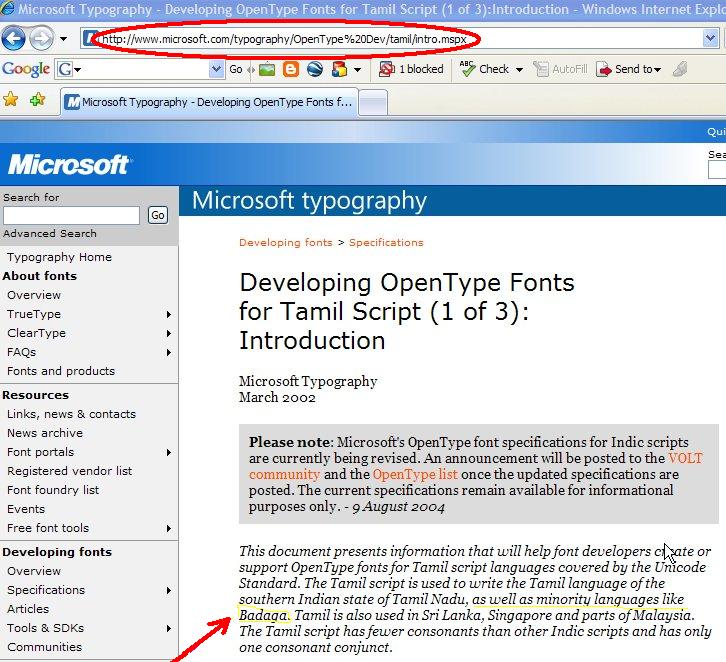Click the Go button beside search field
This screenshot has height=662, width=726.
(157, 215)
